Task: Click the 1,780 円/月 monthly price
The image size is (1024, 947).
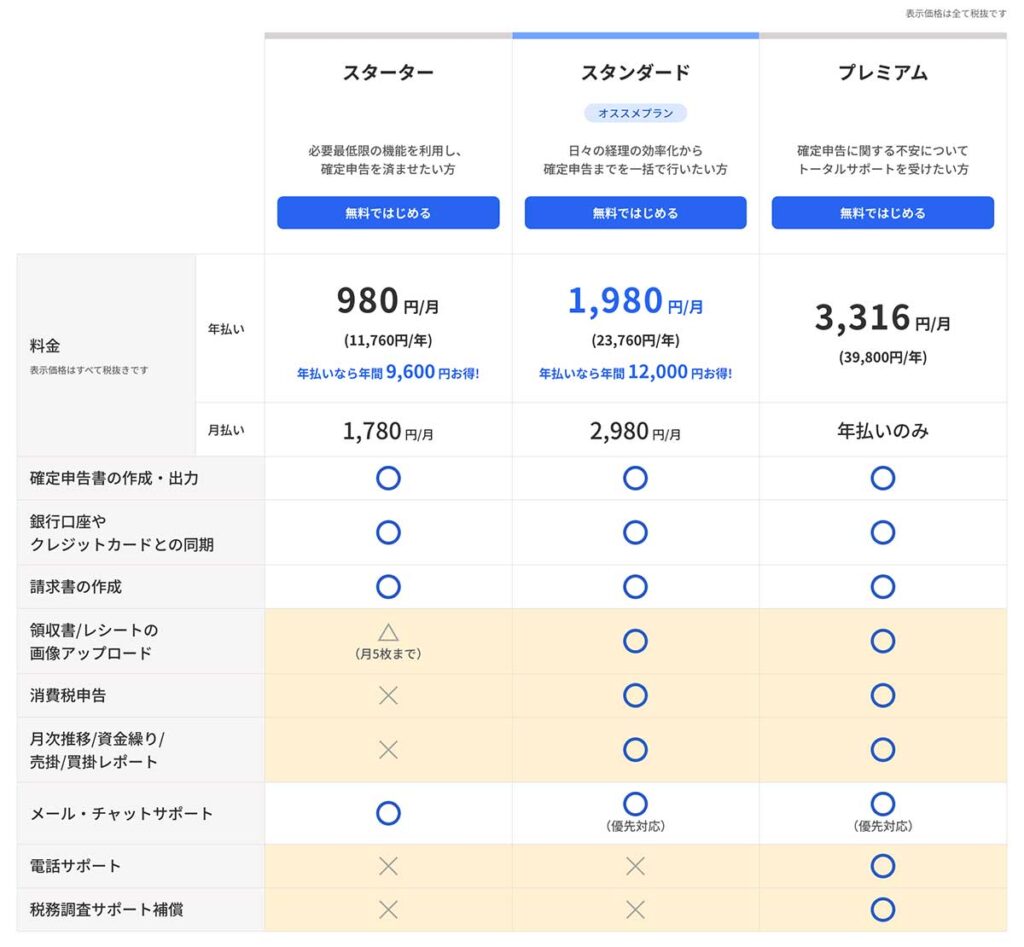Action: 388,431
